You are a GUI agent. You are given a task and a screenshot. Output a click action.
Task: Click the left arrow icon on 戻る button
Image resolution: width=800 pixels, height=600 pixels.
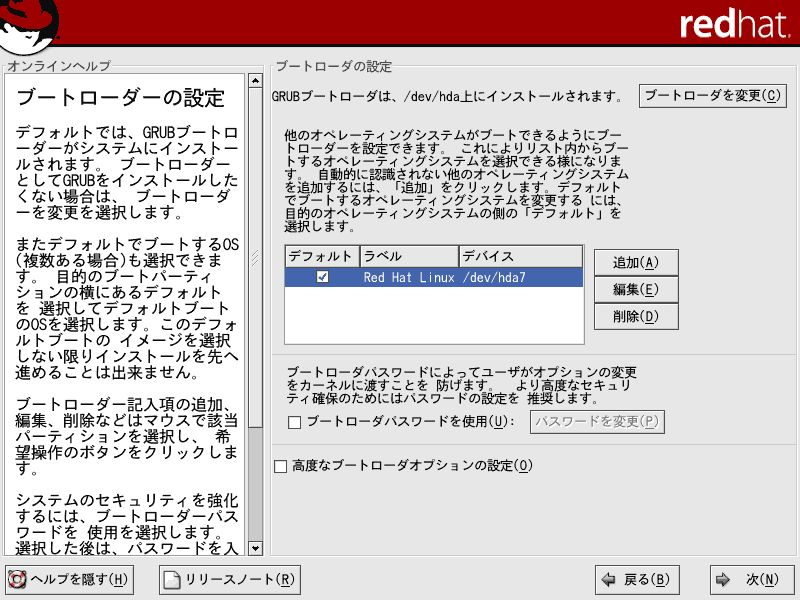pyautogui.click(x=609, y=580)
